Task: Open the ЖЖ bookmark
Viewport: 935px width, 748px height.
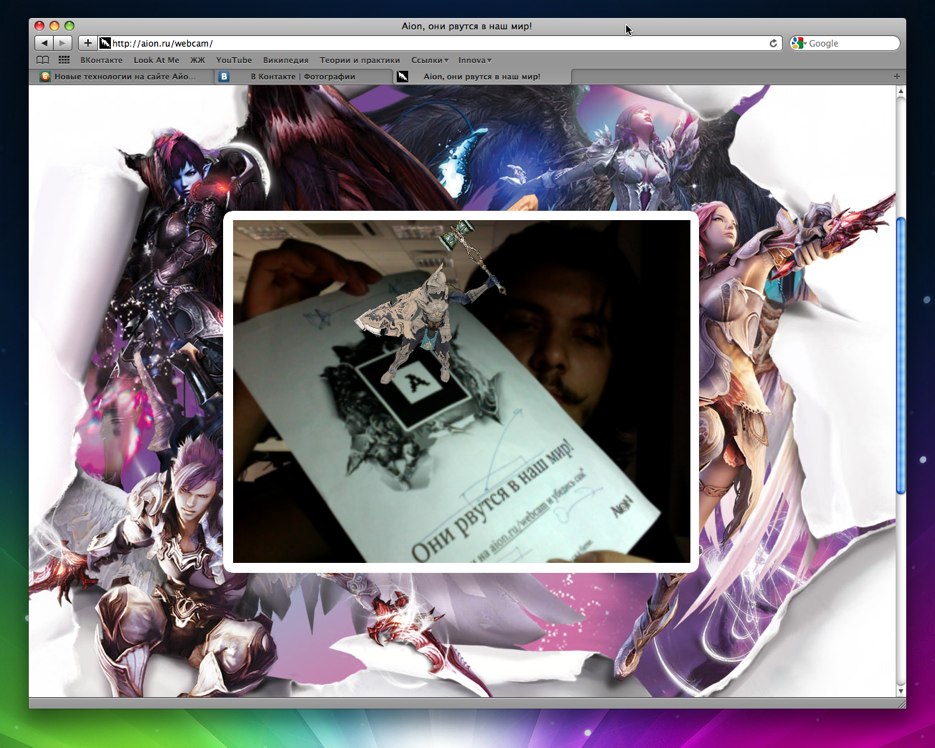Action: click(197, 60)
